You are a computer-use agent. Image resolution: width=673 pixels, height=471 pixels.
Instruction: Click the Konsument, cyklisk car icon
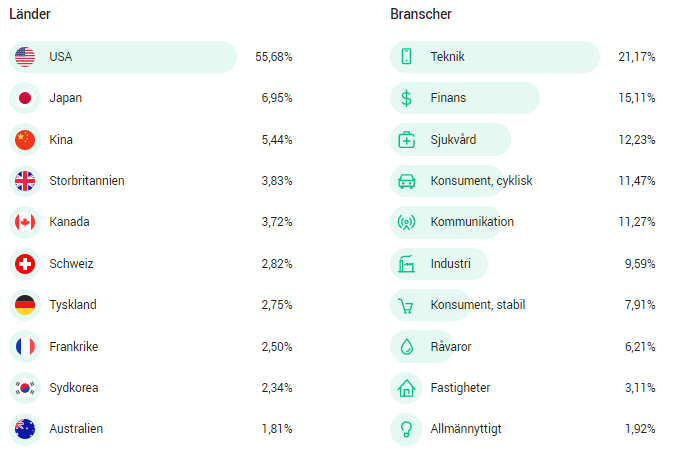pyautogui.click(x=406, y=181)
